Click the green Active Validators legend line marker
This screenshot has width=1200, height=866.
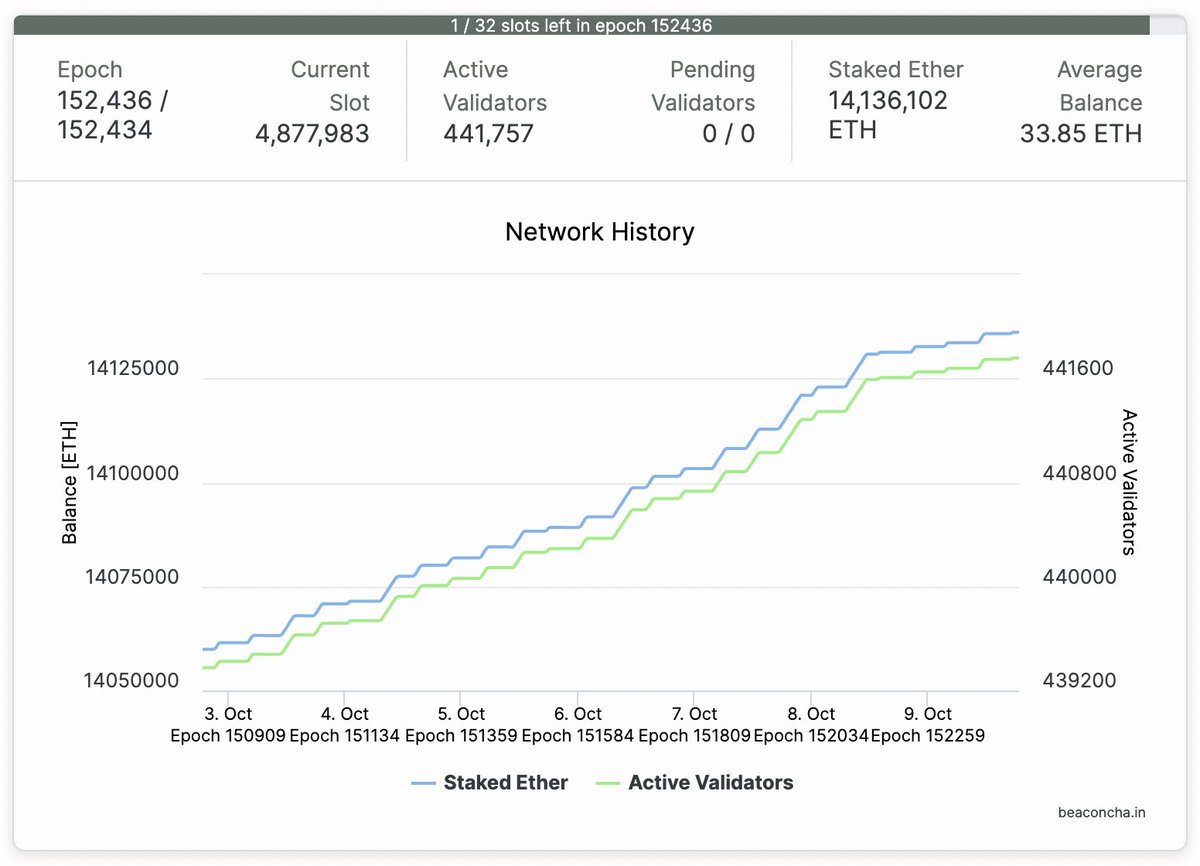click(607, 784)
